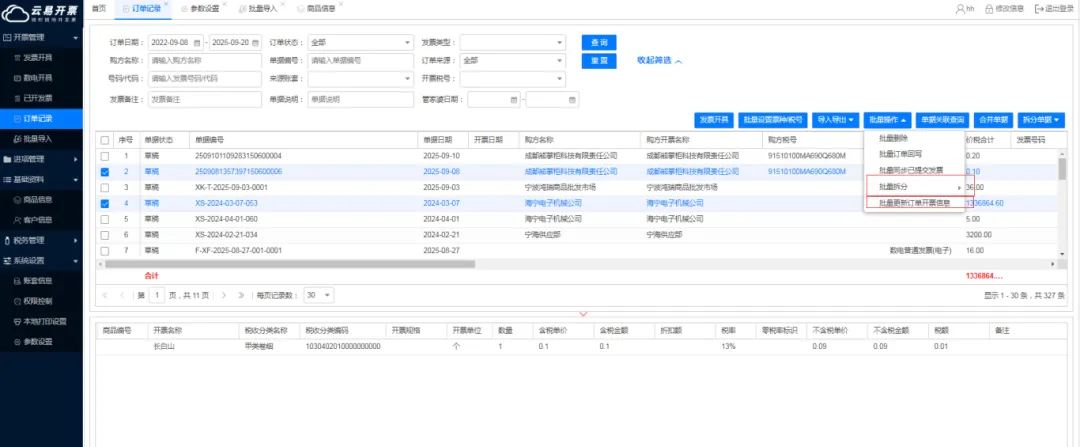Switch to the 批量导入 tab
1080x447 pixels.
point(261,8)
